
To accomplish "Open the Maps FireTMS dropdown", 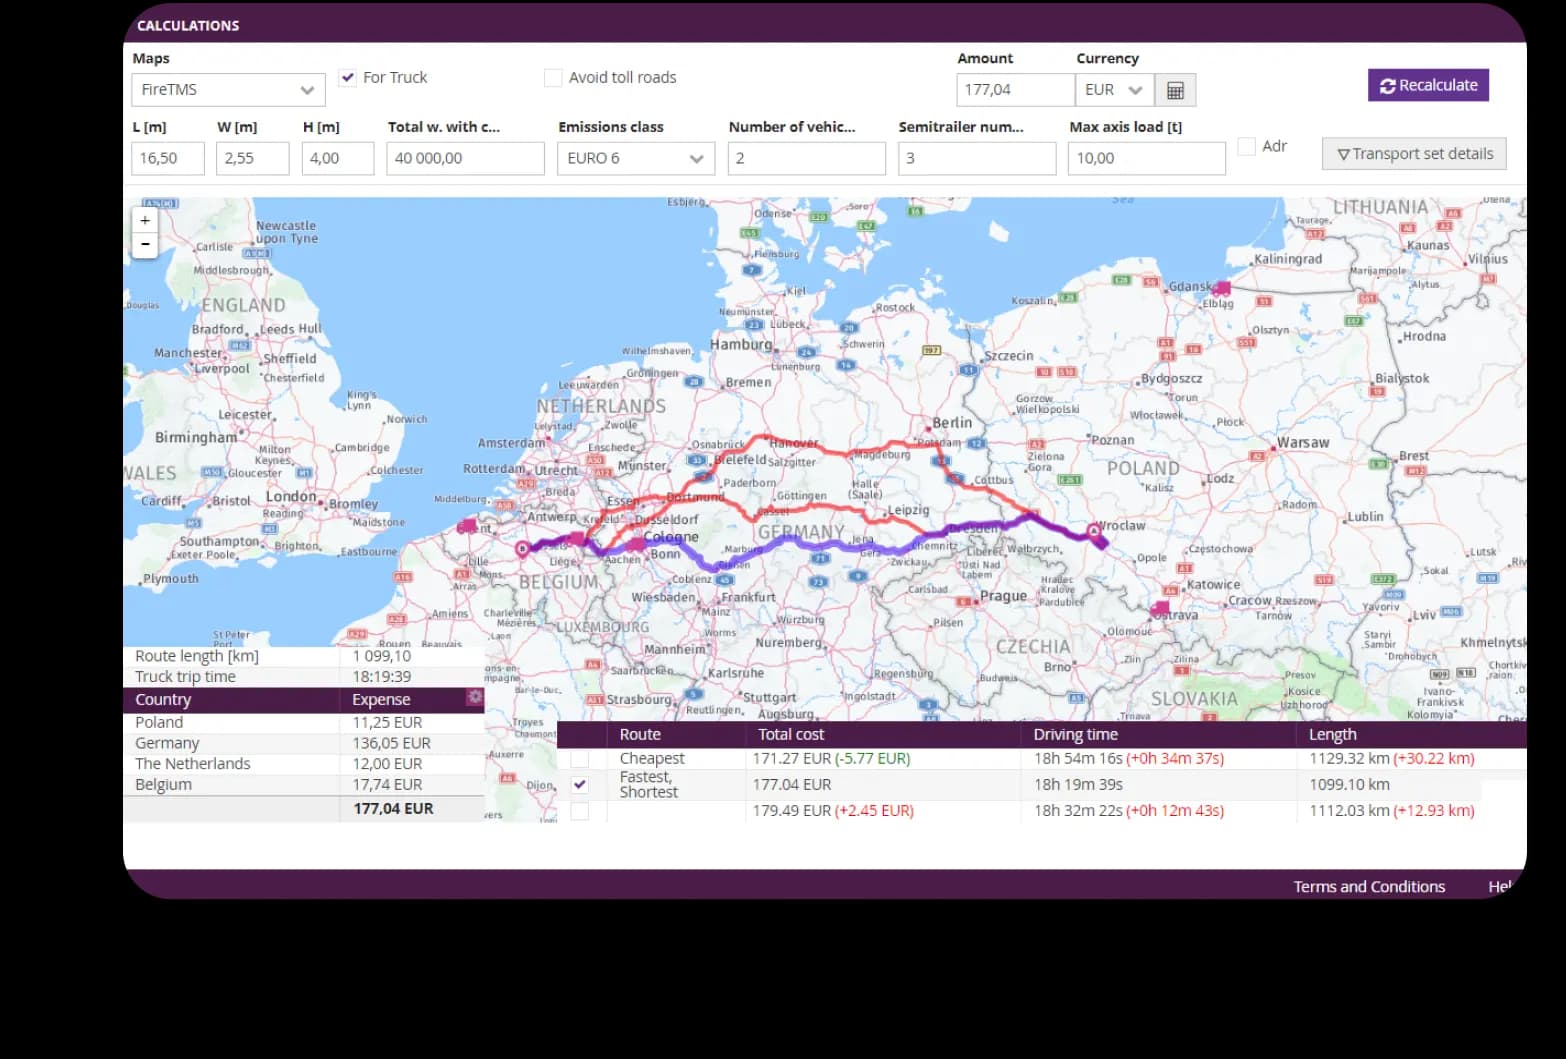I will click(x=228, y=90).
